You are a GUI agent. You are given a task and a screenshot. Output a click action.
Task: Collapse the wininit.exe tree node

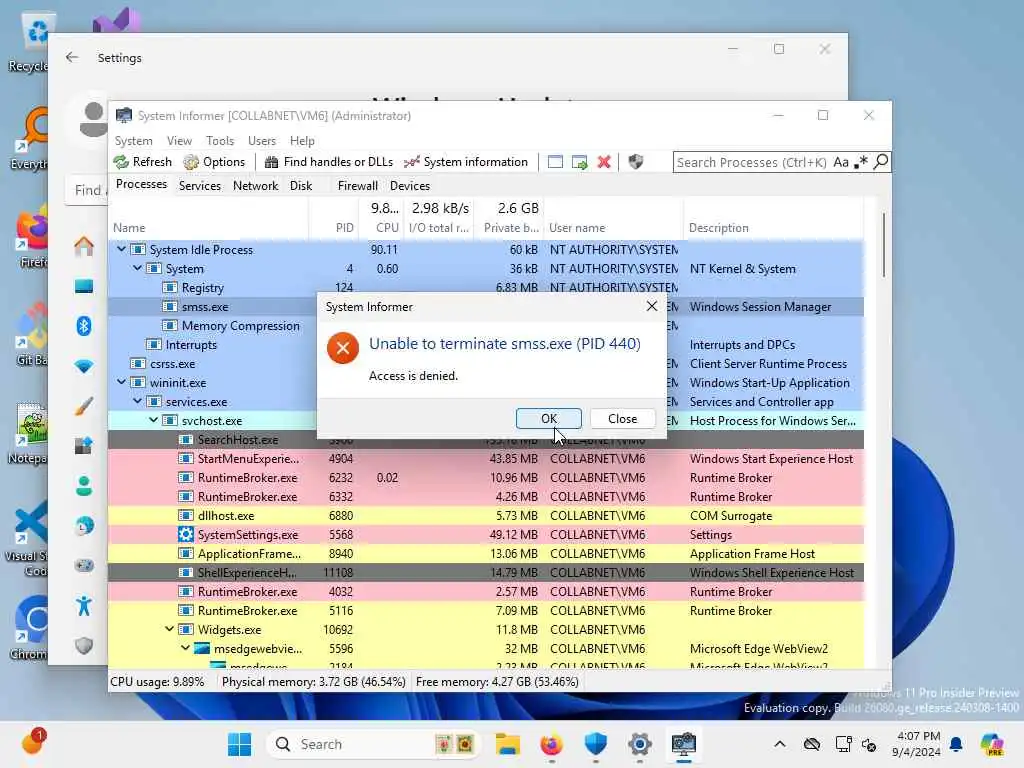coord(121,382)
